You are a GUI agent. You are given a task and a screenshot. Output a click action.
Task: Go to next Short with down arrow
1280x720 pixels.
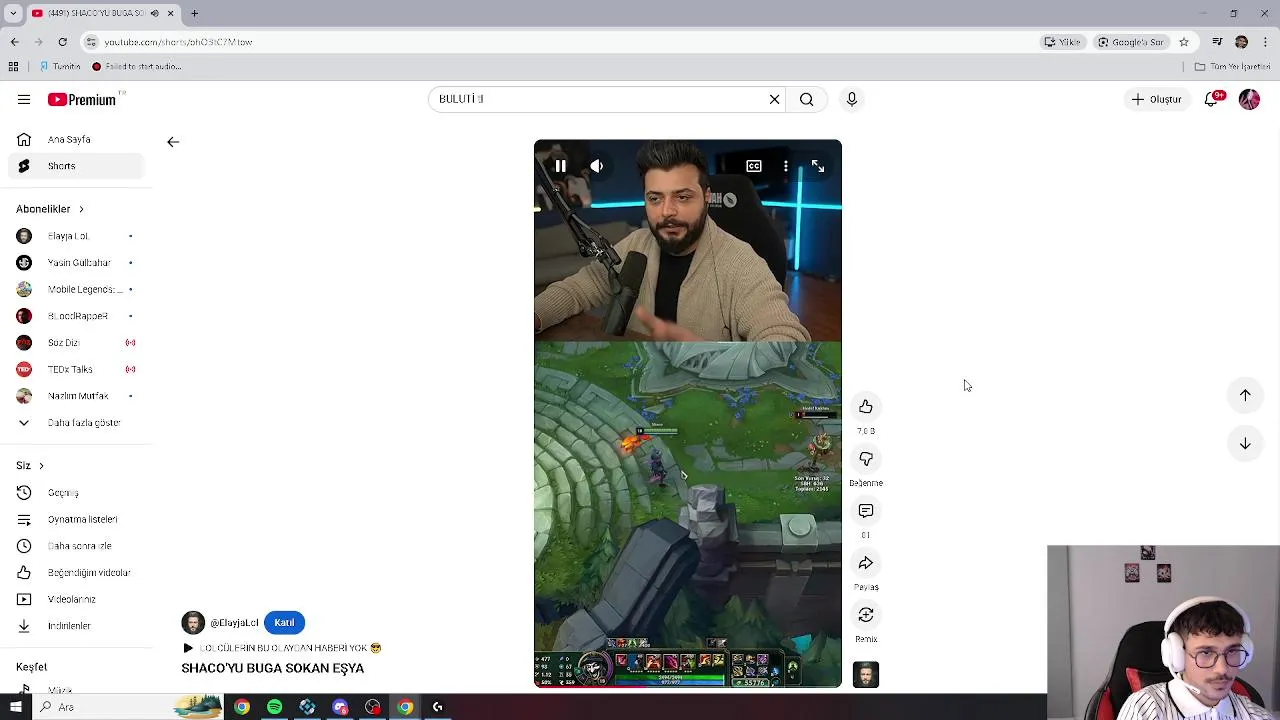pos(1245,443)
